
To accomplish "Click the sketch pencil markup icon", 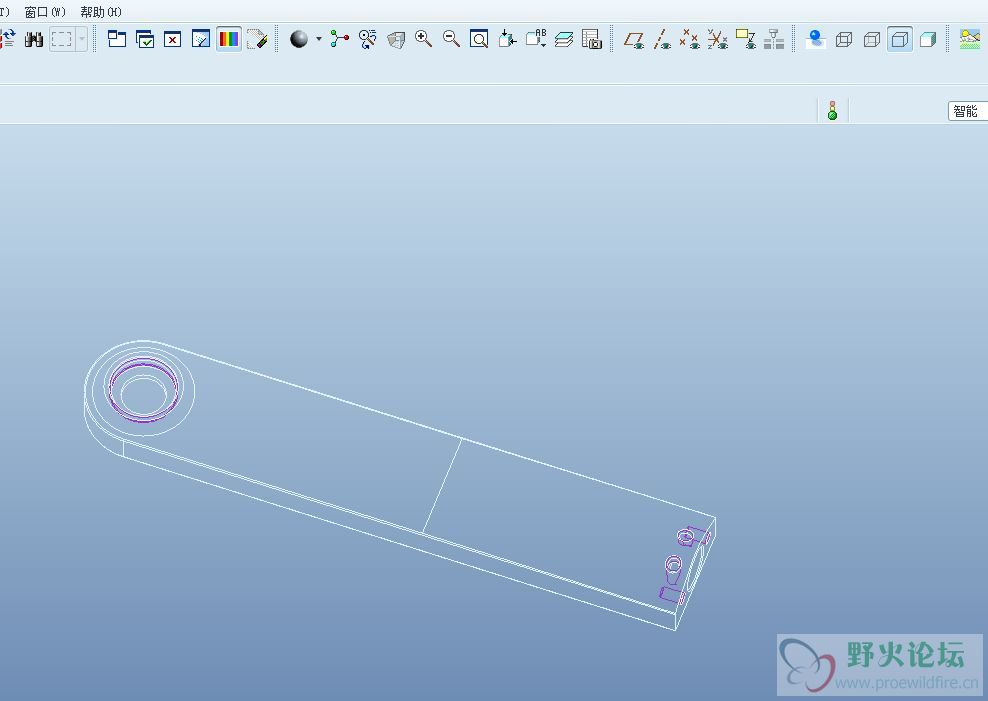I will click(257, 40).
